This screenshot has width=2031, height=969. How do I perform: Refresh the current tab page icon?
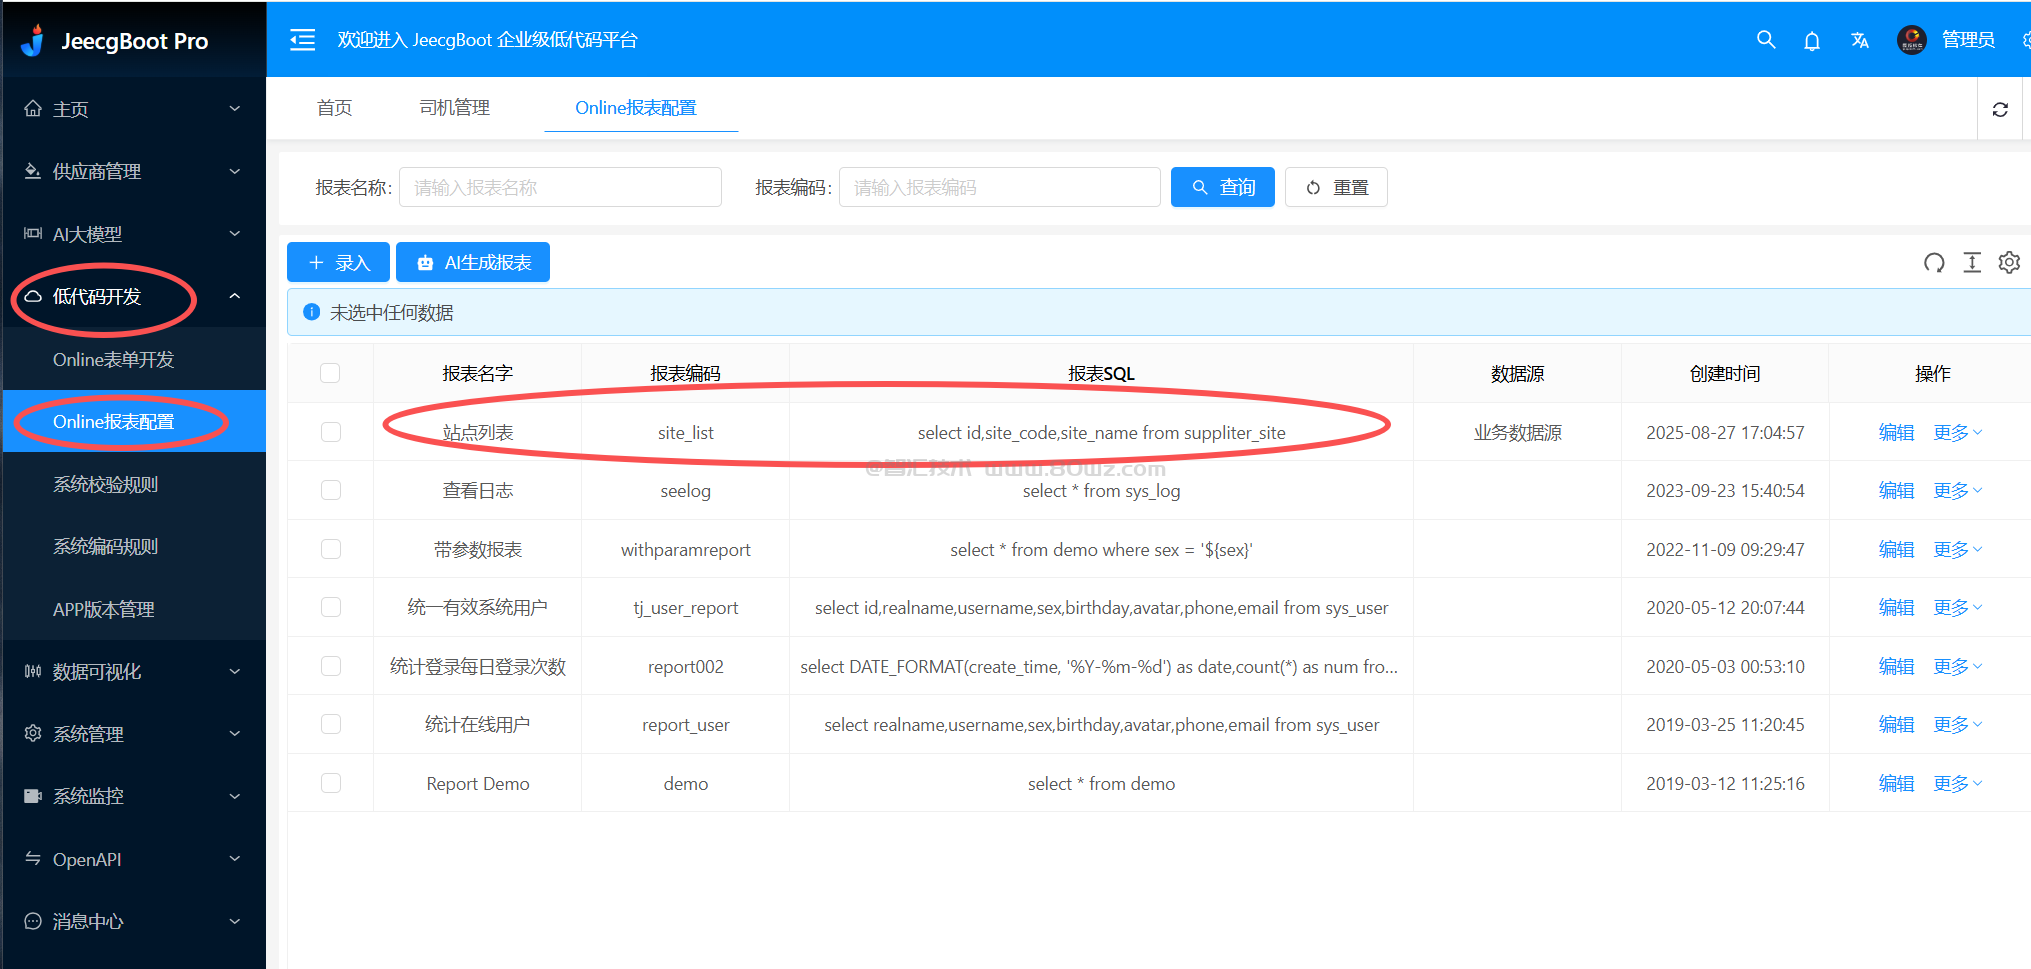(2000, 109)
